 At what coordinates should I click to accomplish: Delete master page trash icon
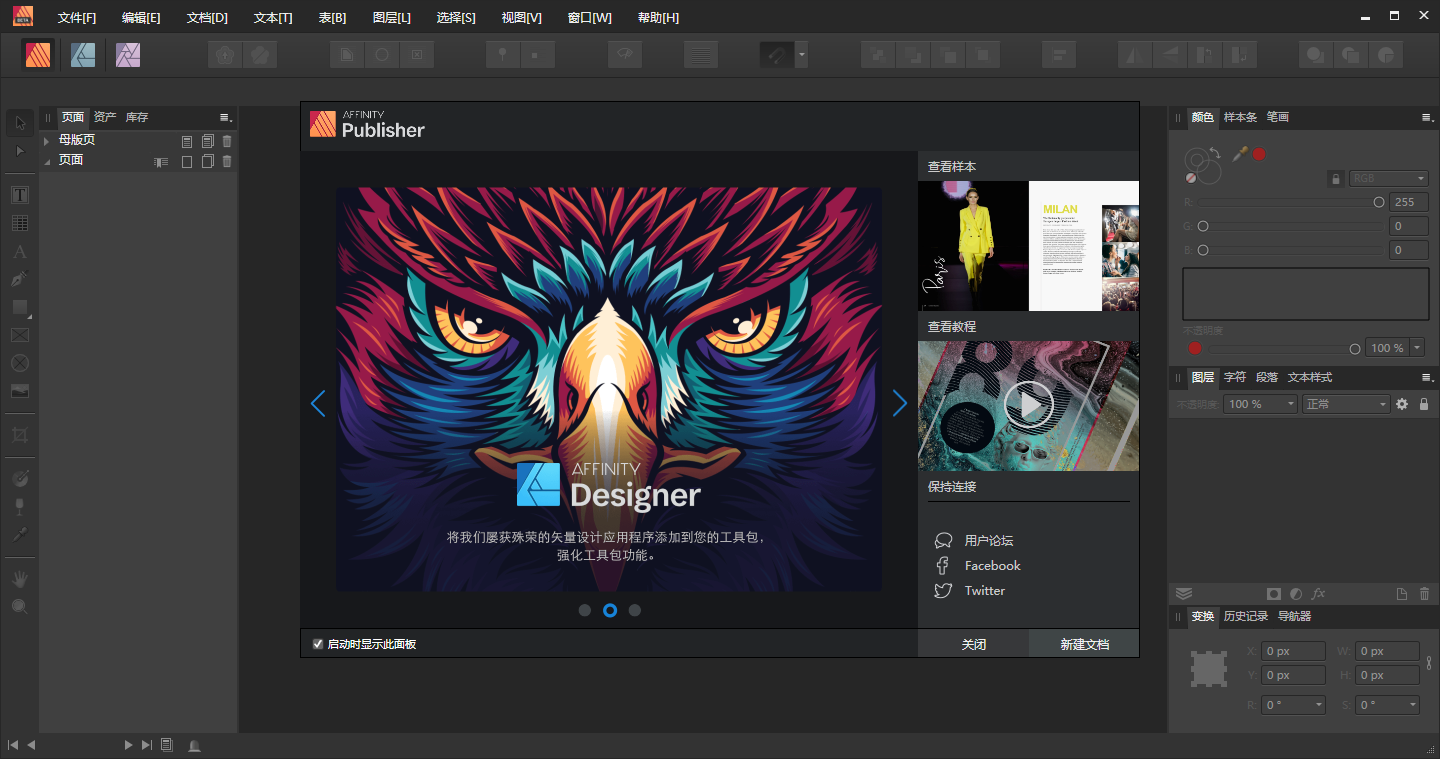pos(227,141)
